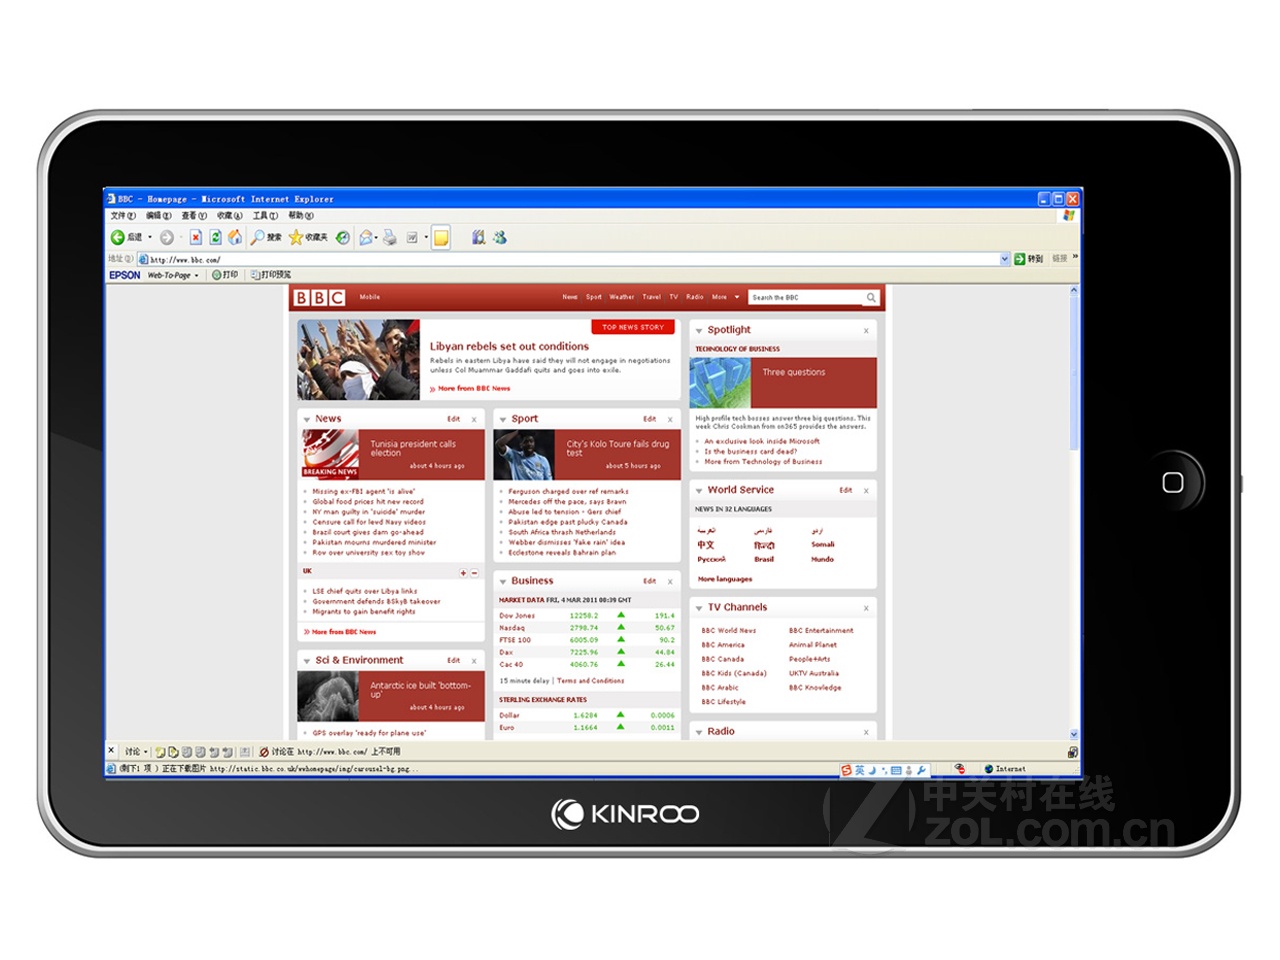Collapse the Sci & Environment module
Image resolution: width=1280 pixels, height=960 pixels.
click(306, 661)
